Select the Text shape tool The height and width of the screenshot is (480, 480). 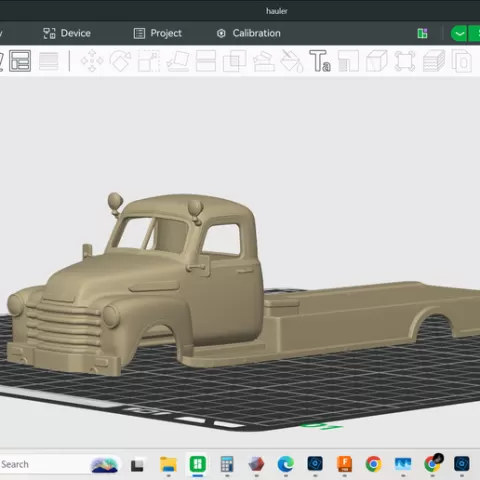pyautogui.click(x=320, y=61)
